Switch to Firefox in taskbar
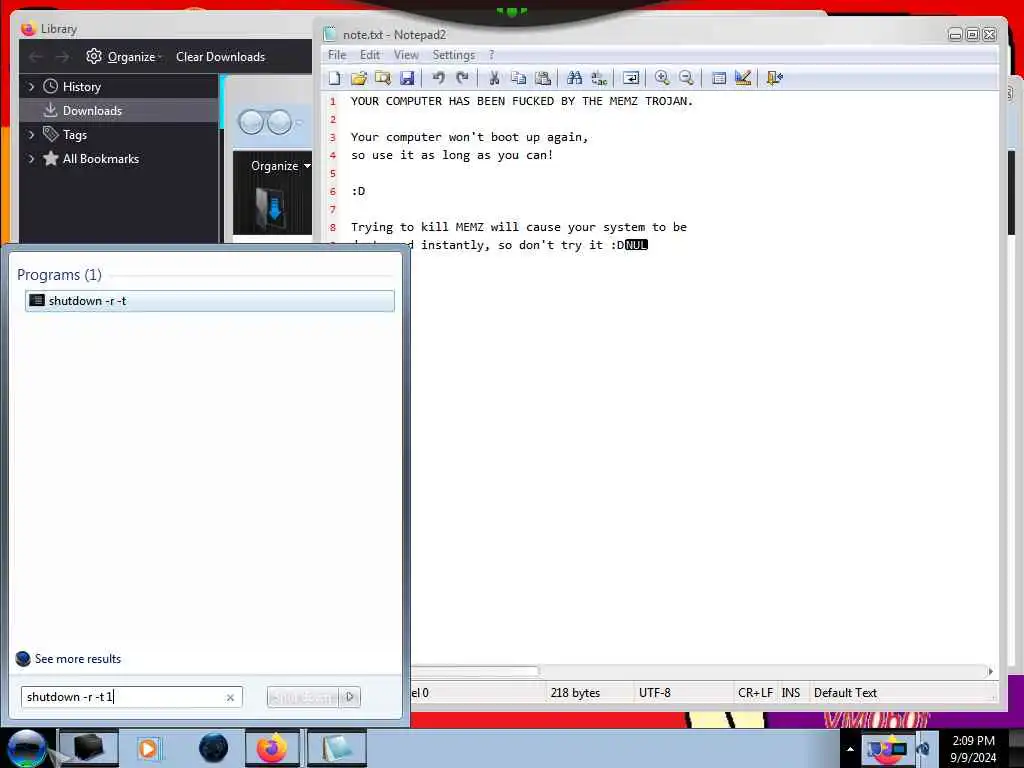 click(272, 748)
